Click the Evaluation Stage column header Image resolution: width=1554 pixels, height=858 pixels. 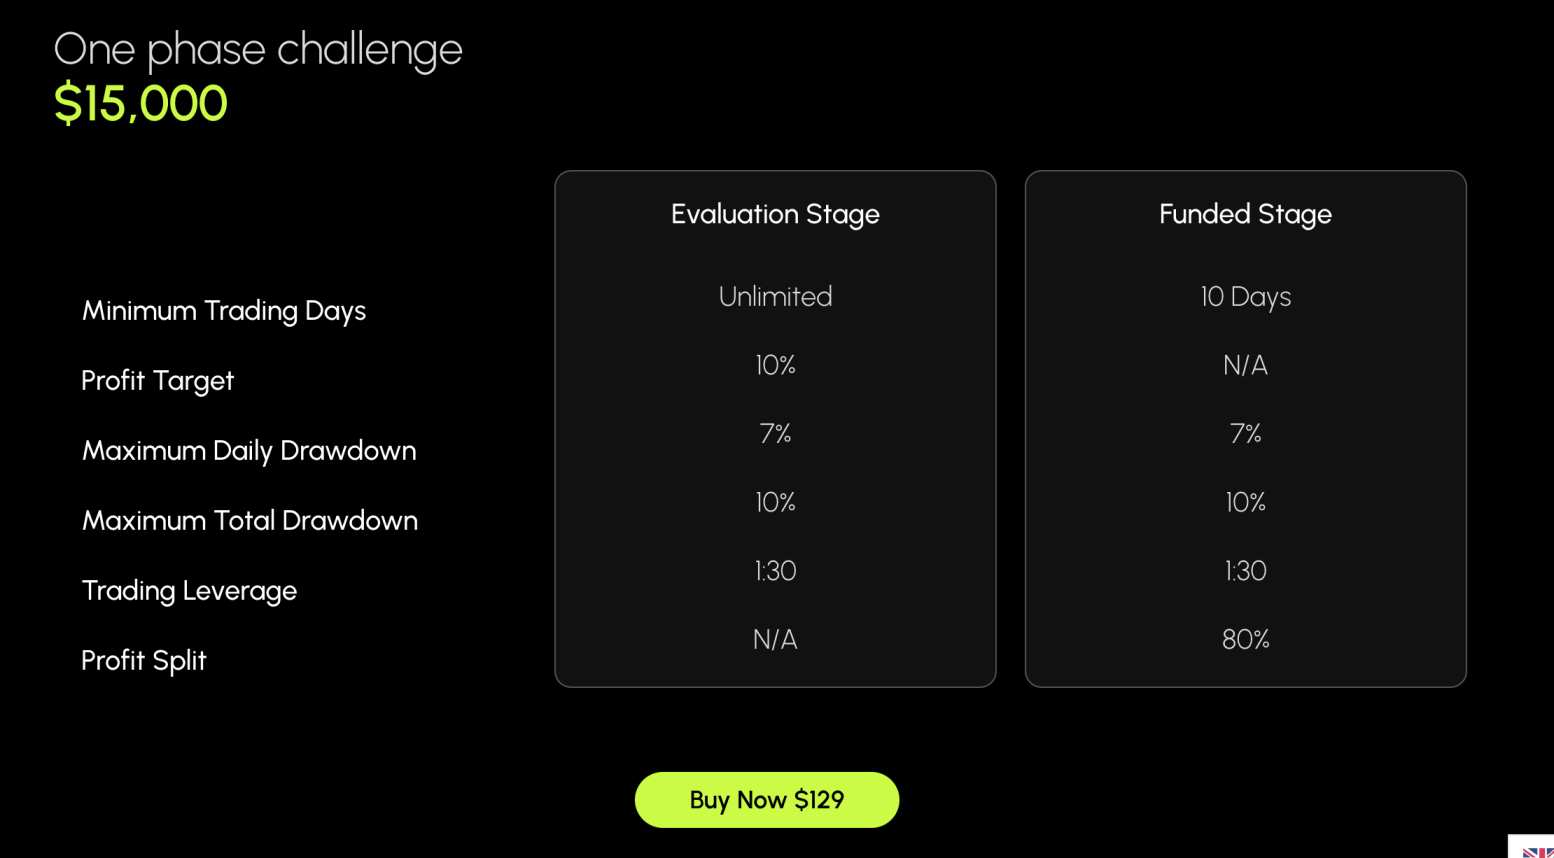[775, 214]
